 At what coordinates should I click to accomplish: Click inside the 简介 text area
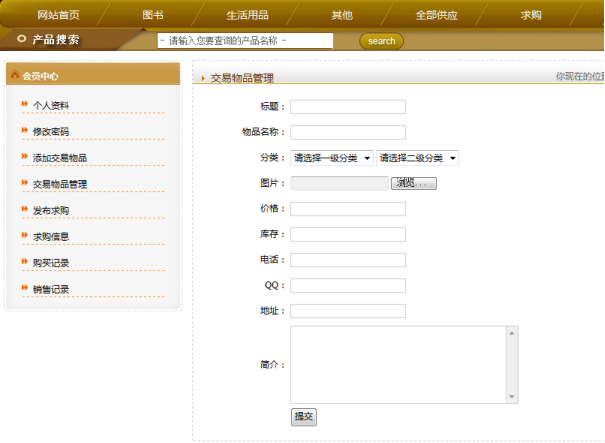coord(399,365)
